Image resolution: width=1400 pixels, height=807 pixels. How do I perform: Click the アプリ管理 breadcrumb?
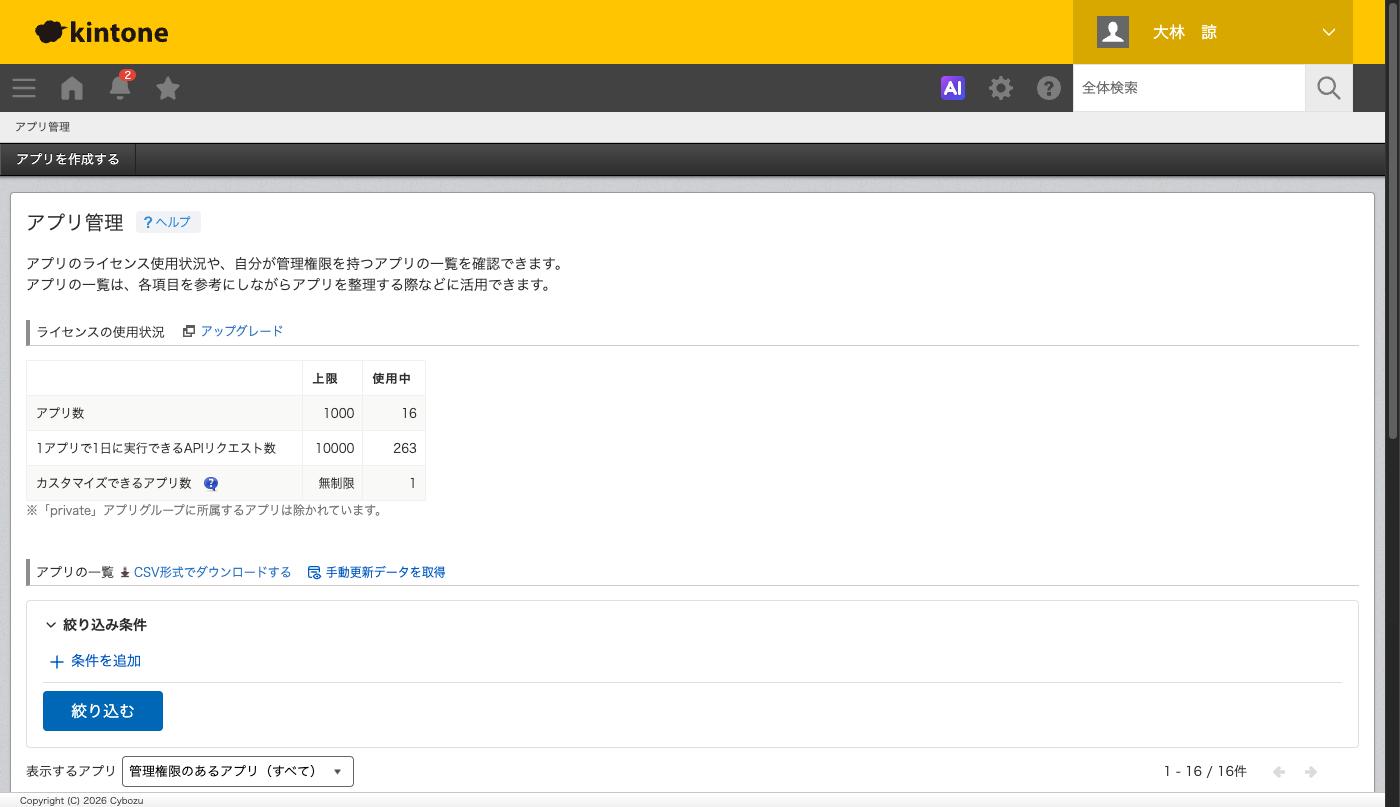[x=42, y=127]
